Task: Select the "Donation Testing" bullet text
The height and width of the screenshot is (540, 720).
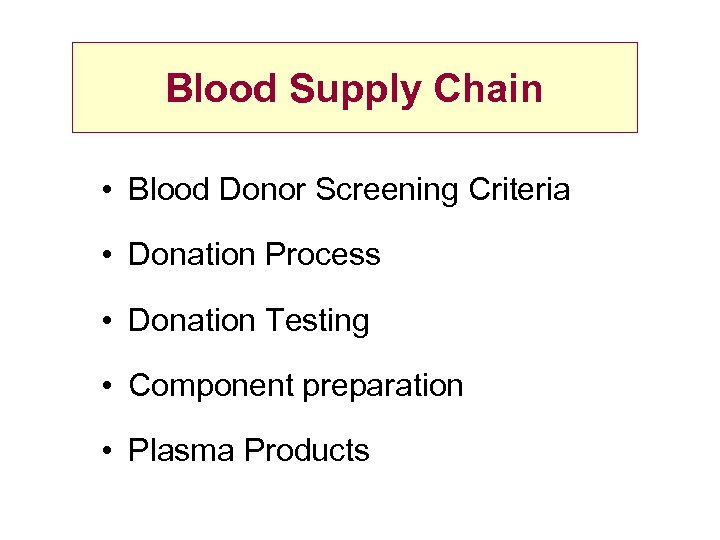Action: tap(249, 320)
